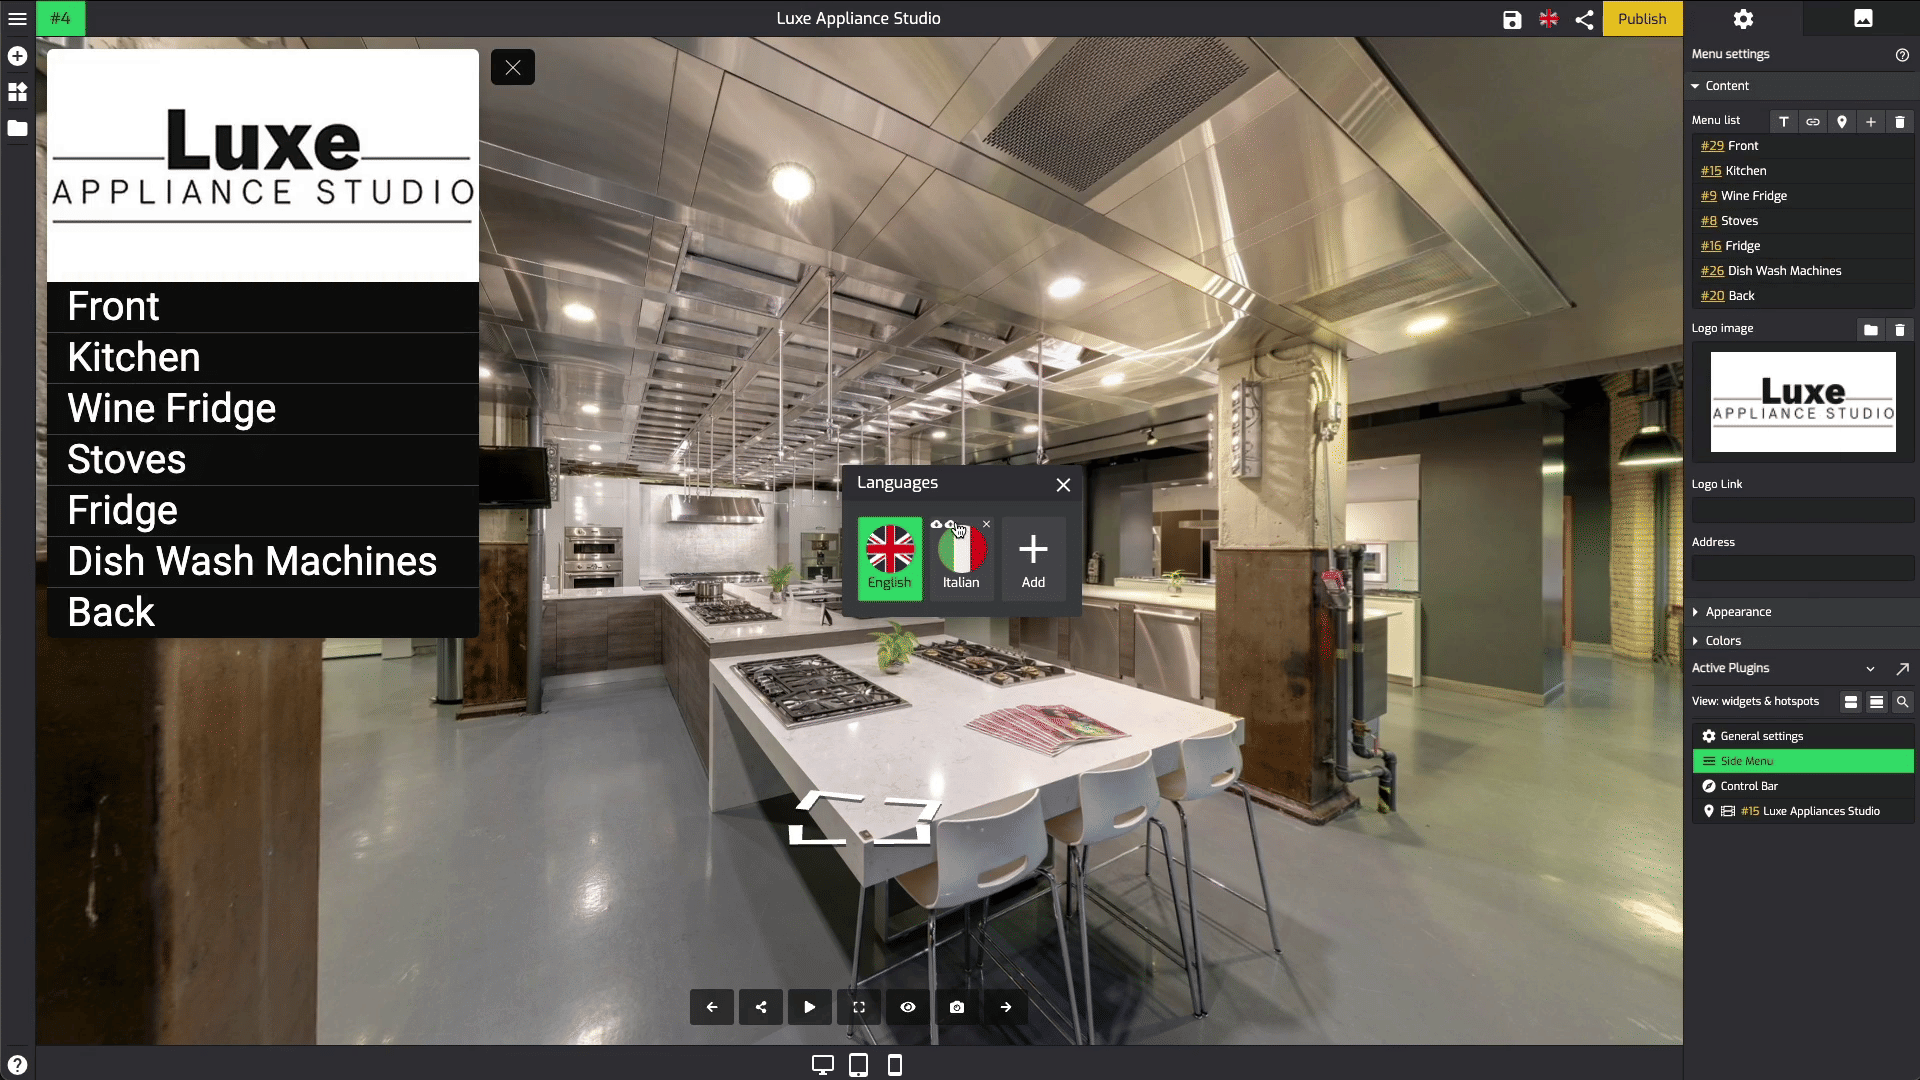Add a link item to menu list
This screenshot has width=1920, height=1080.
click(x=1812, y=121)
